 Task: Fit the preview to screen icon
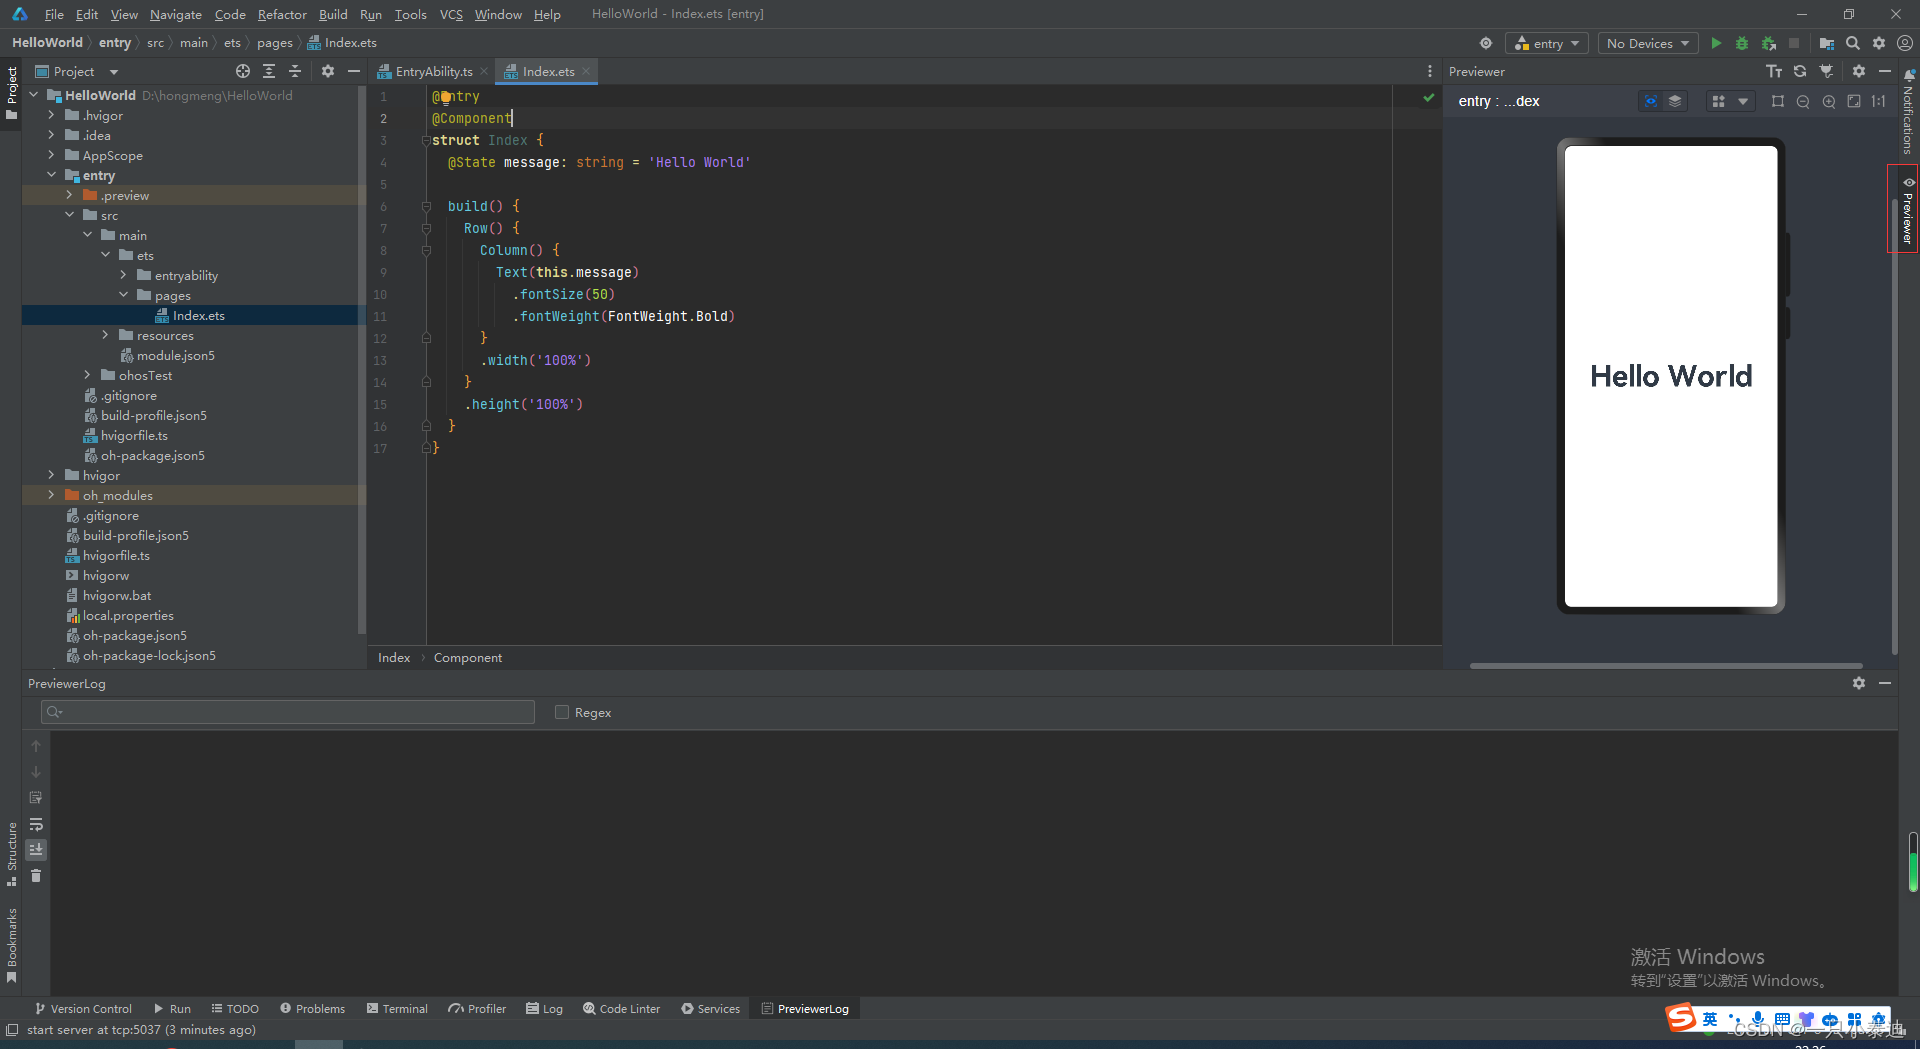point(1854,101)
